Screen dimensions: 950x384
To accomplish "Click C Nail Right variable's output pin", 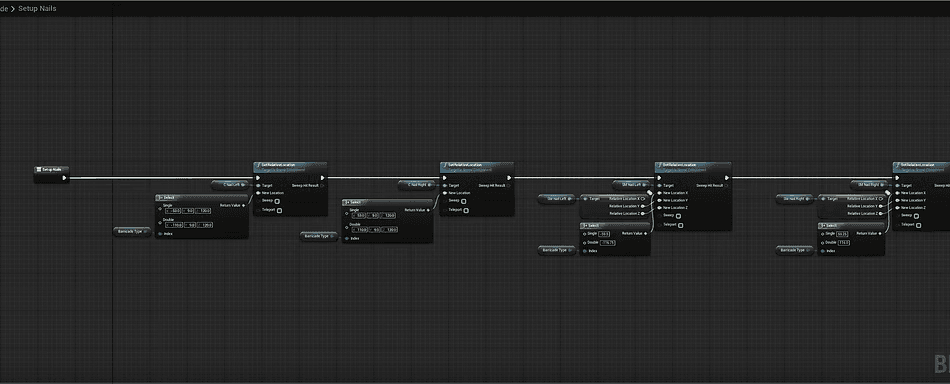I will pos(430,185).
